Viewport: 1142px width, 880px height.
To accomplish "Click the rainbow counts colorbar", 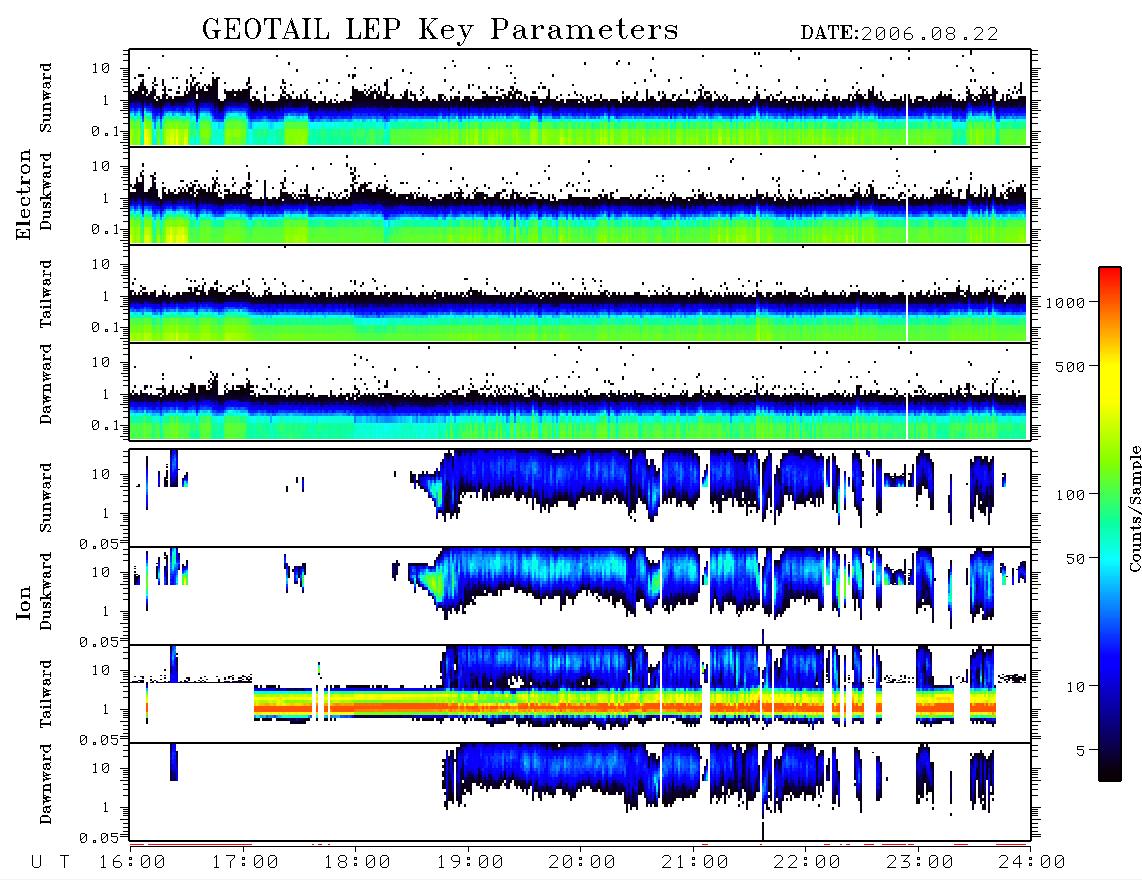I will point(1109,524).
